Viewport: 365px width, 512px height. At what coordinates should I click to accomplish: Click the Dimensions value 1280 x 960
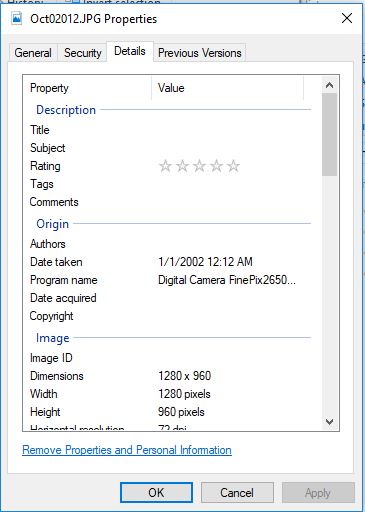184,376
